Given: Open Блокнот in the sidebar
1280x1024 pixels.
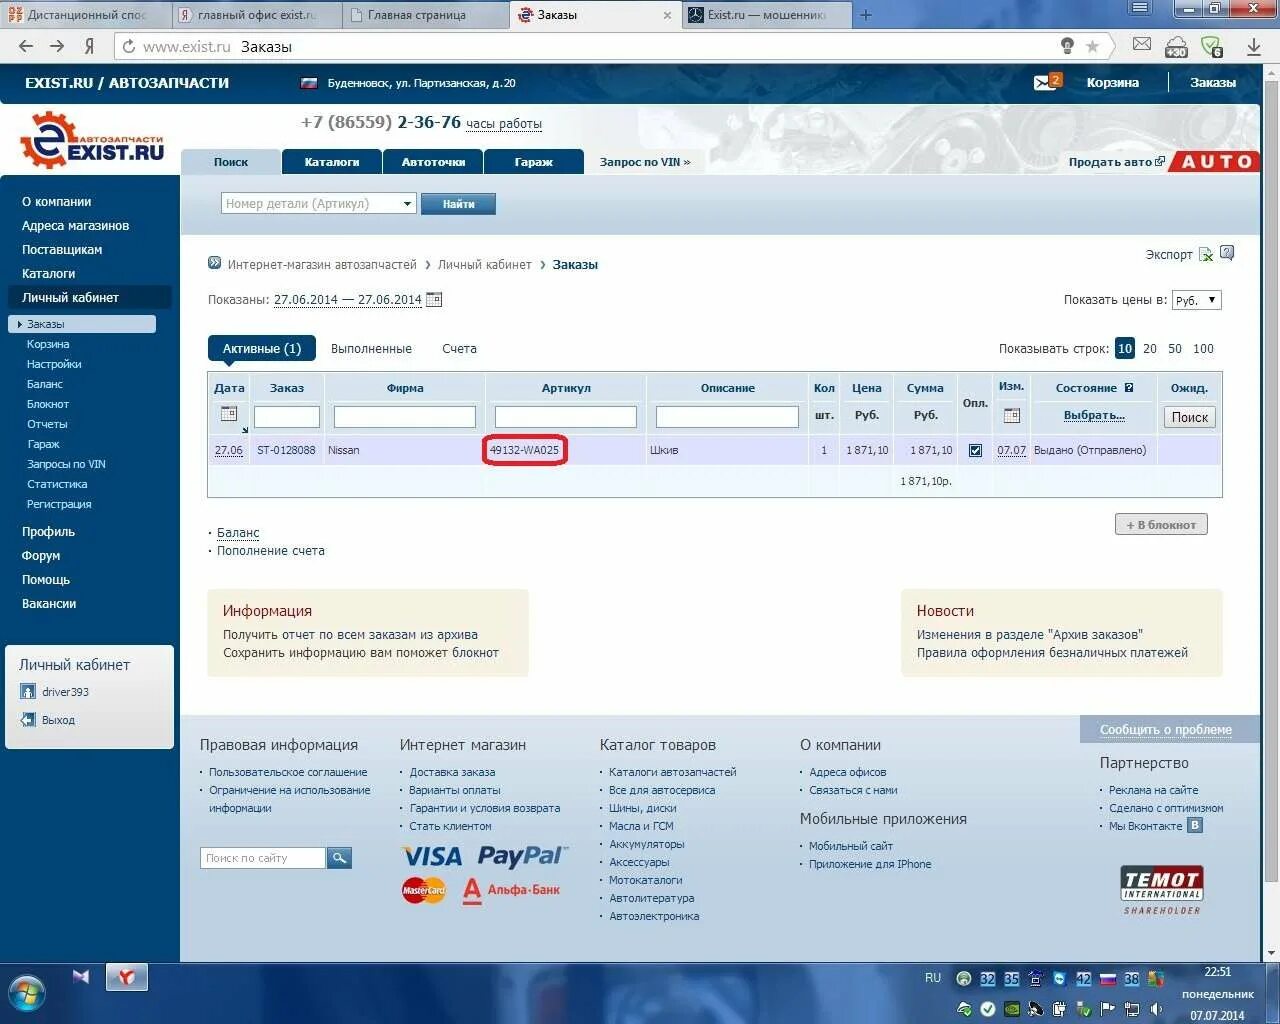Looking at the screenshot, I should pos(48,404).
